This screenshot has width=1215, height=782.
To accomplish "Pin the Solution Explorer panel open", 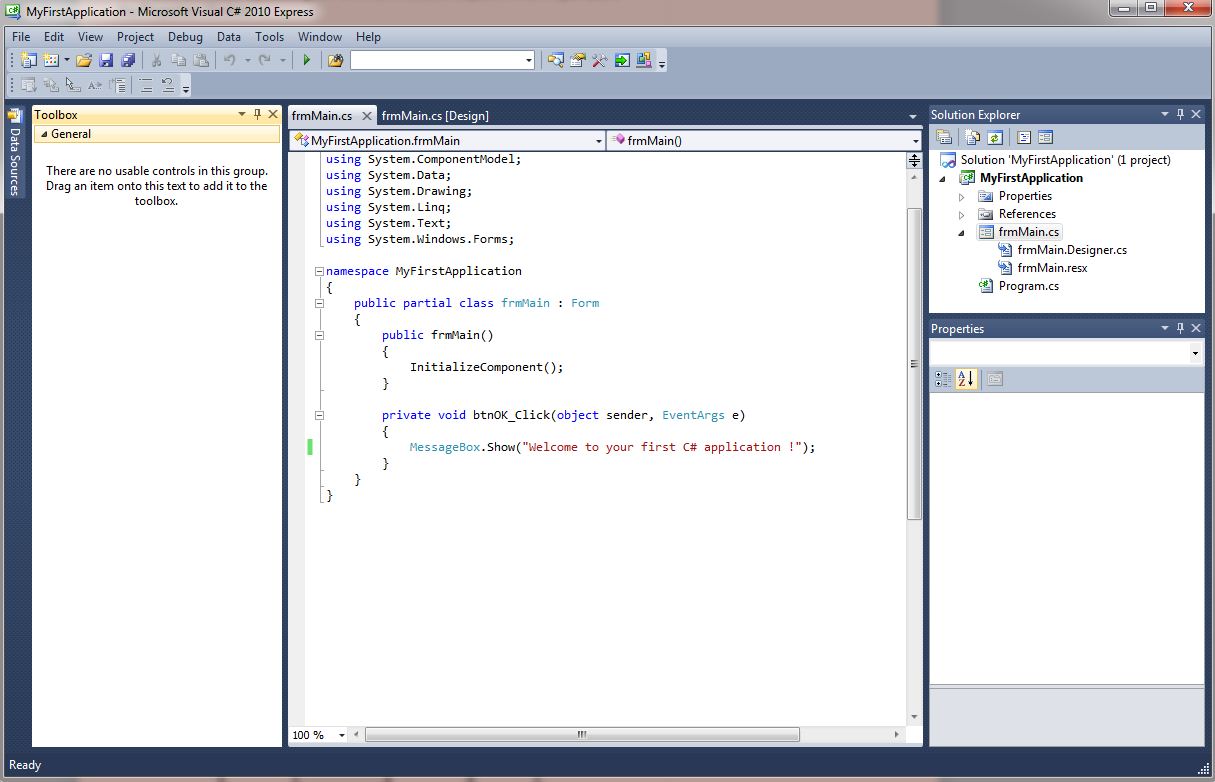I will pos(1178,113).
